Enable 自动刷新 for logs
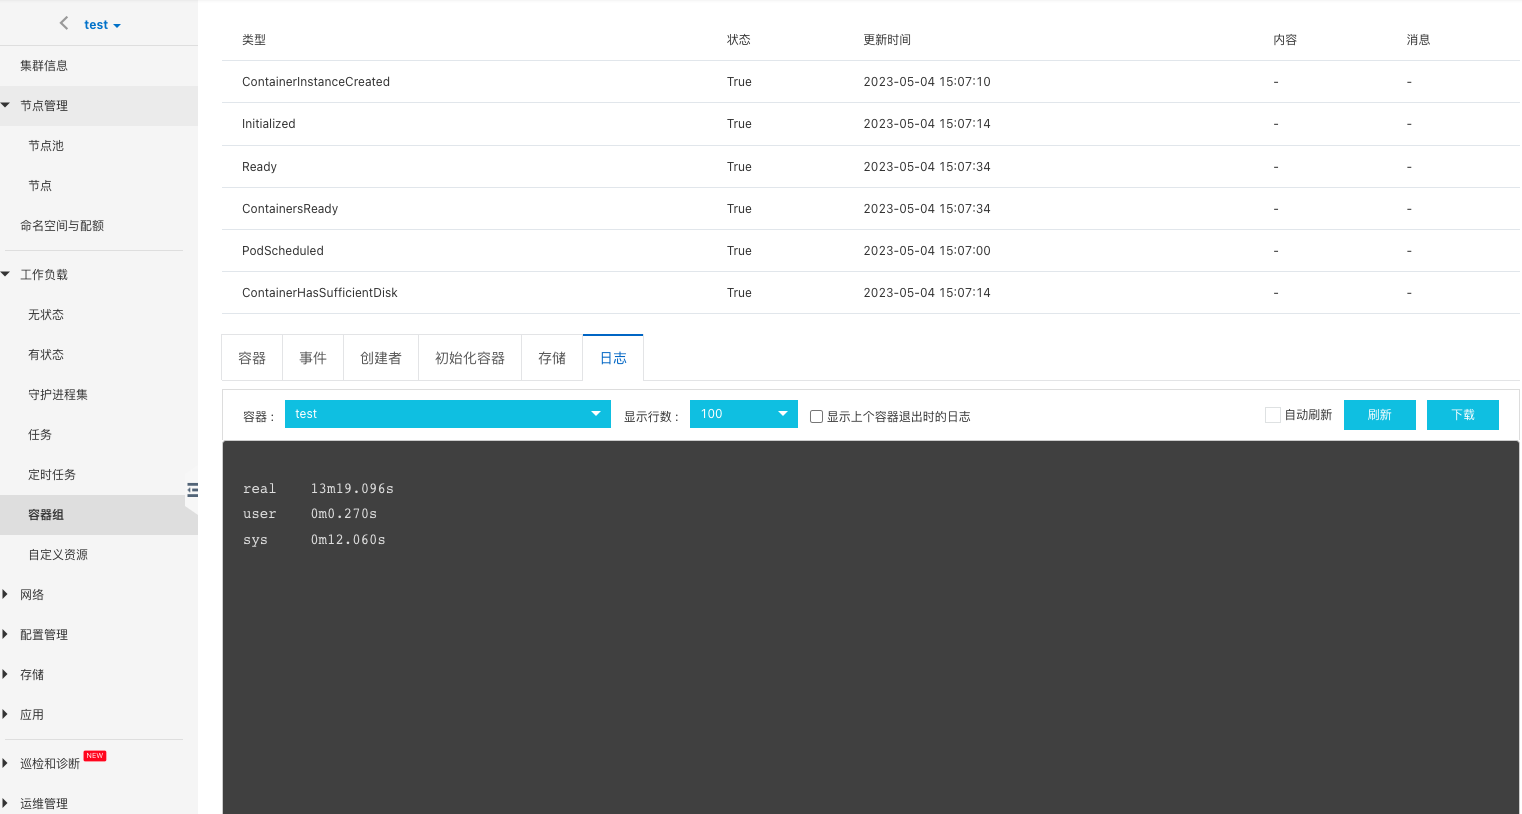This screenshot has width=1522, height=814. click(1273, 413)
